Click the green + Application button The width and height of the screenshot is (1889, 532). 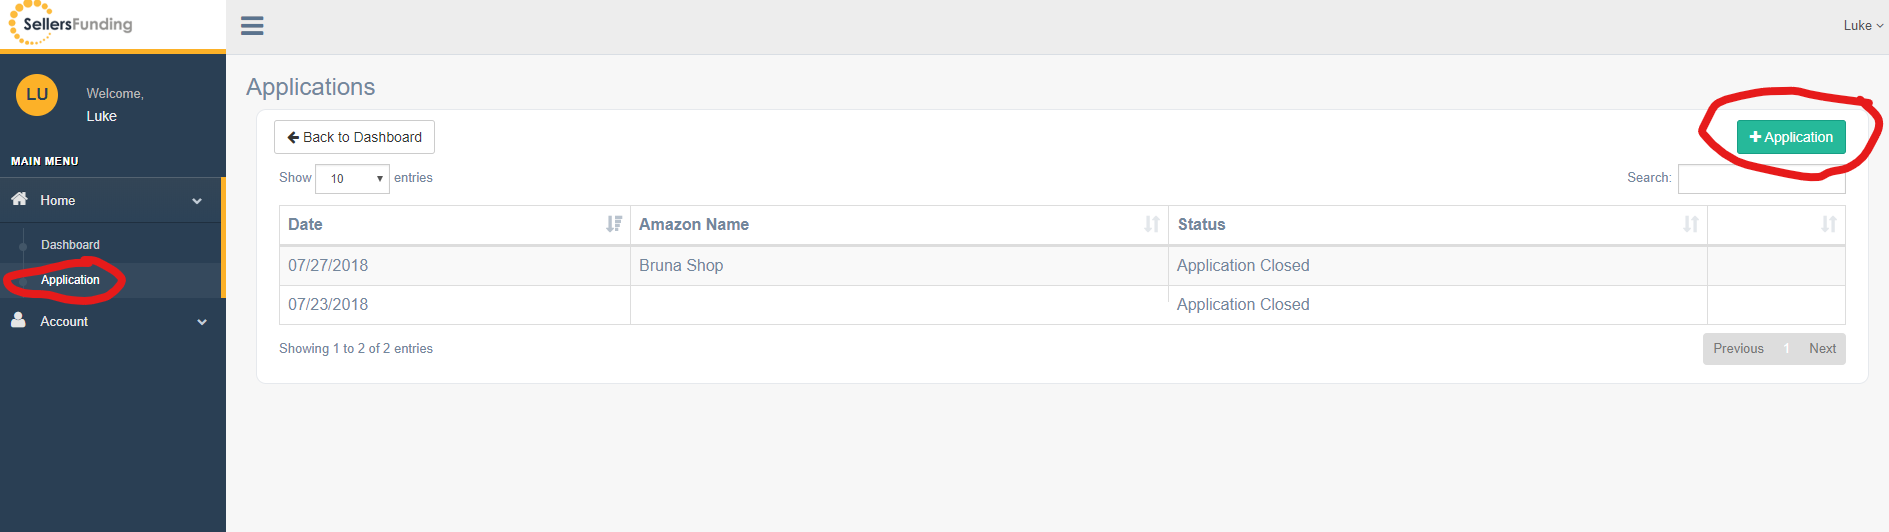coord(1791,137)
